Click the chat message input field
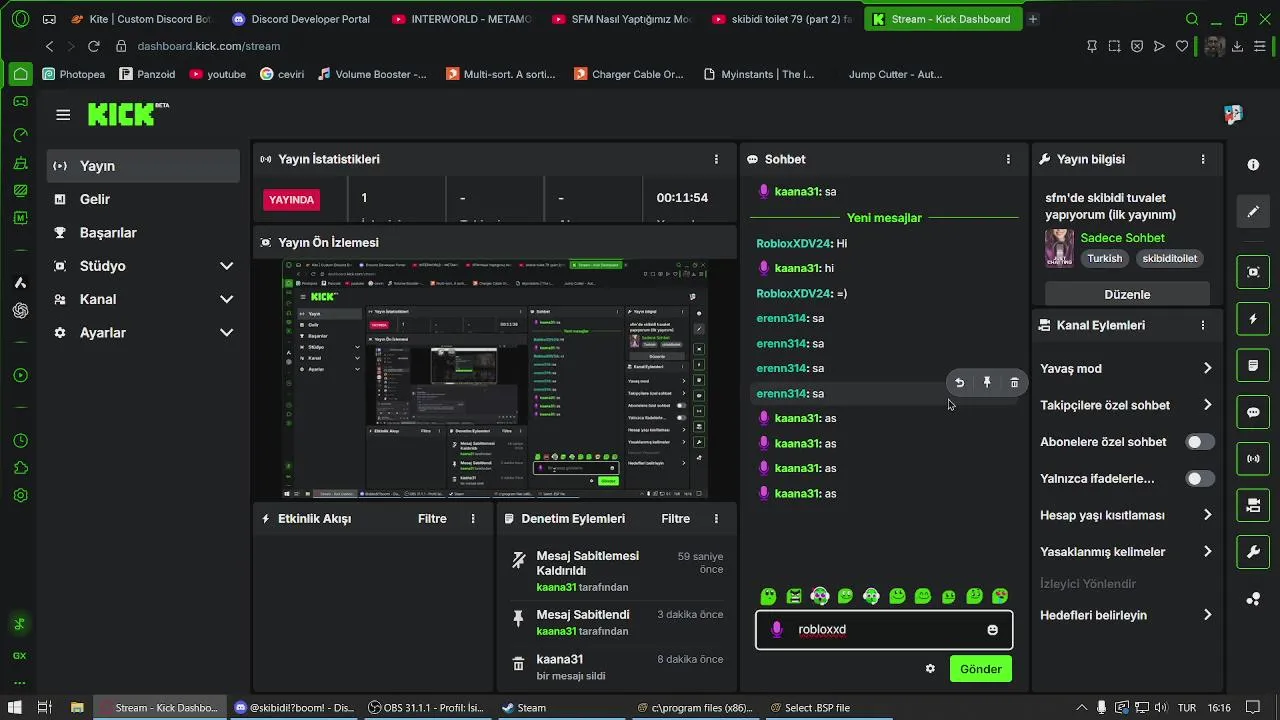This screenshot has height=720, width=1280. point(884,630)
